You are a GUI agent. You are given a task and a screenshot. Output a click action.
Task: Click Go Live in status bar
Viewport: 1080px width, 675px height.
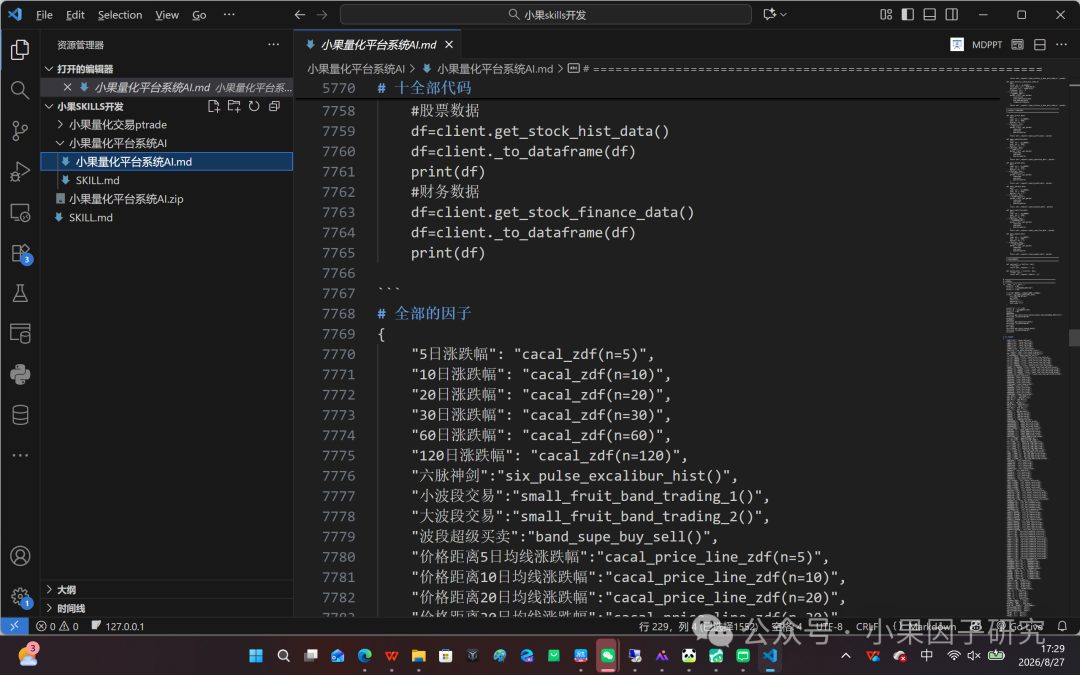pyautogui.click(x=1021, y=626)
